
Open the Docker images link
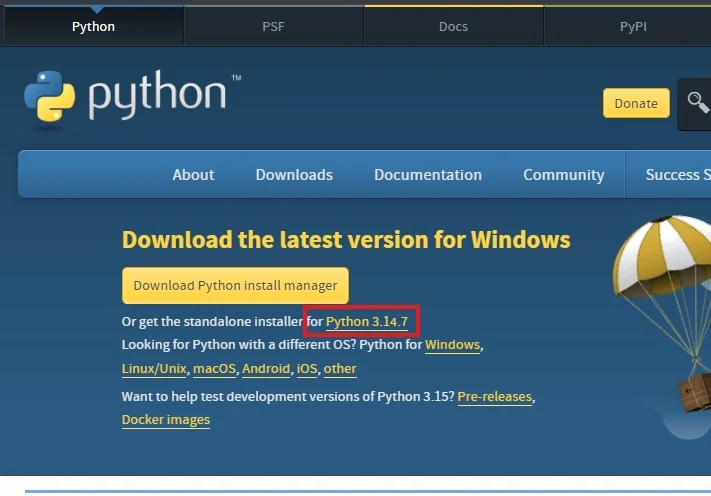tap(166, 420)
